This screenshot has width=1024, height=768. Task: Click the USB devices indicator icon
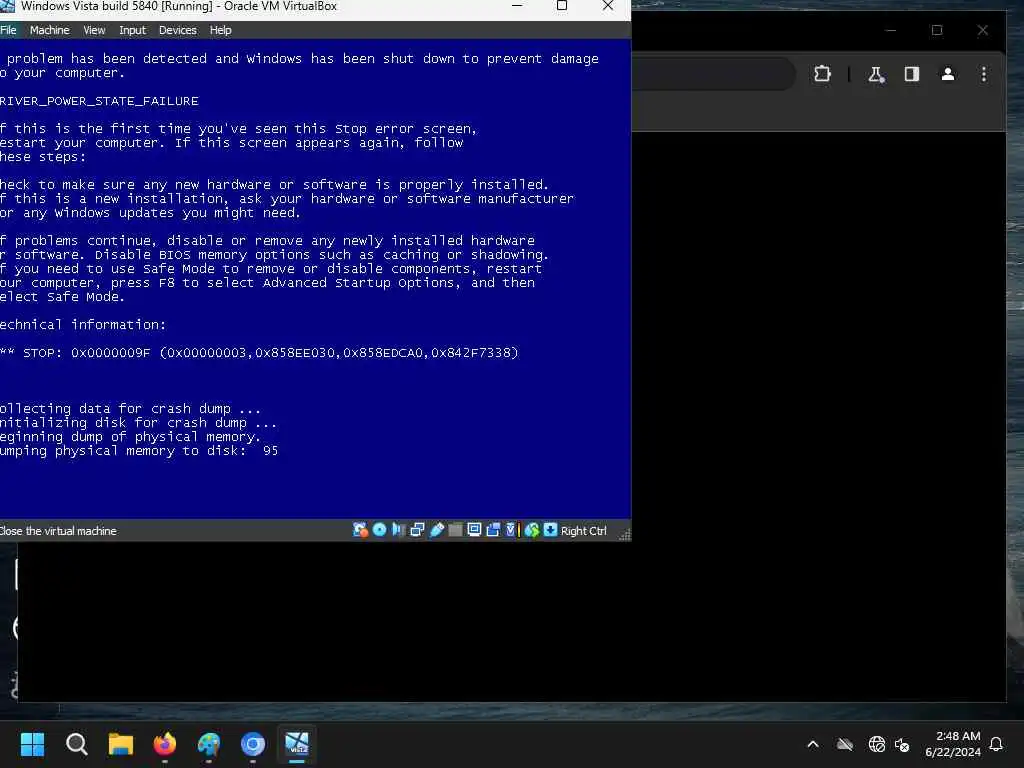tap(437, 530)
